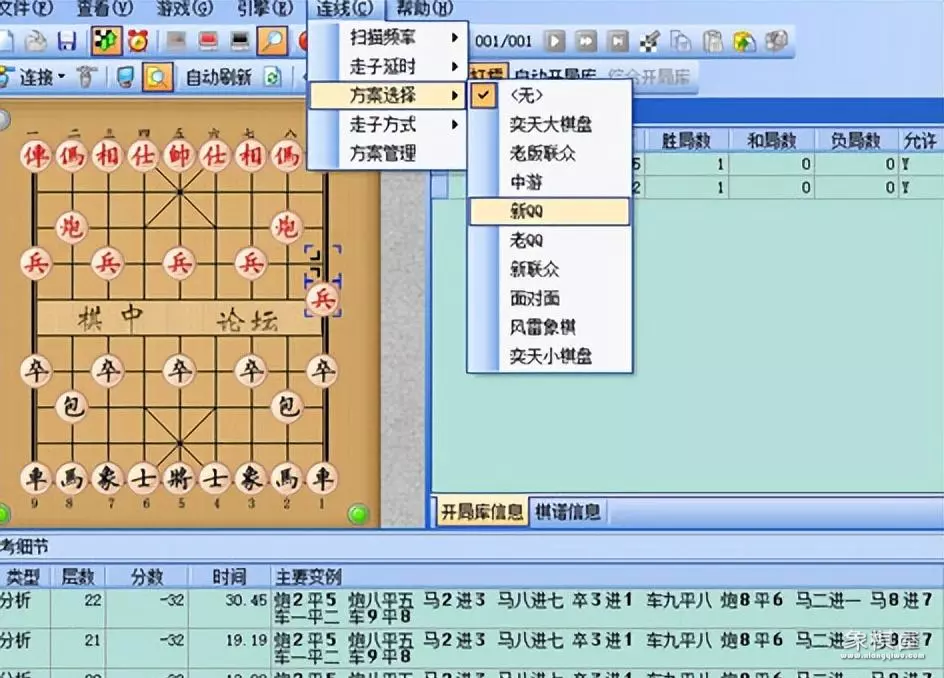Click the chessboard with green arrow icon
Image resolution: width=944 pixels, height=678 pixels.
pyautogui.click(x=105, y=41)
